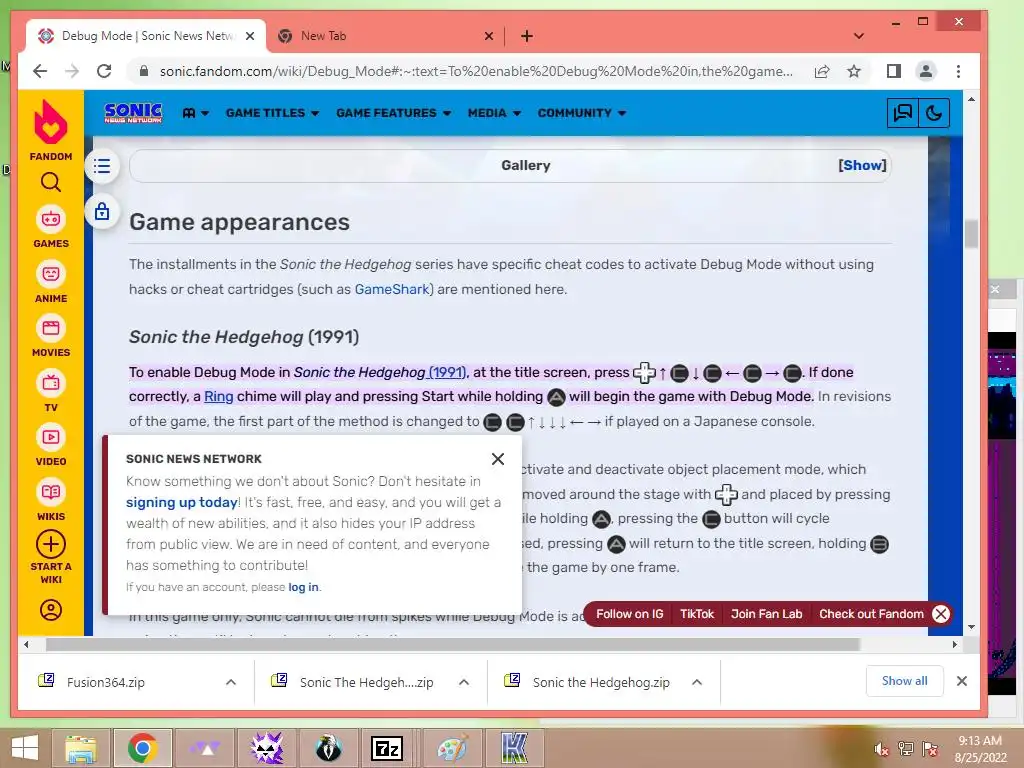1024x768 pixels.
Task: Open the Paint palette taskbar icon
Action: (452, 748)
